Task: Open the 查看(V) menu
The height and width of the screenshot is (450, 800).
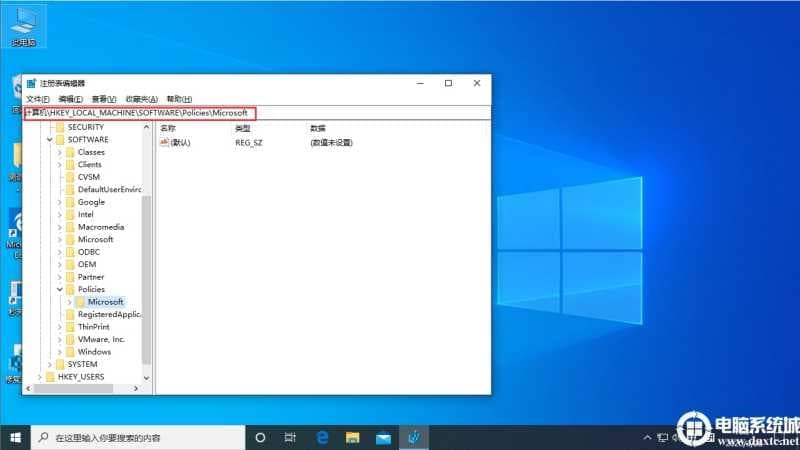Action: click(x=104, y=99)
